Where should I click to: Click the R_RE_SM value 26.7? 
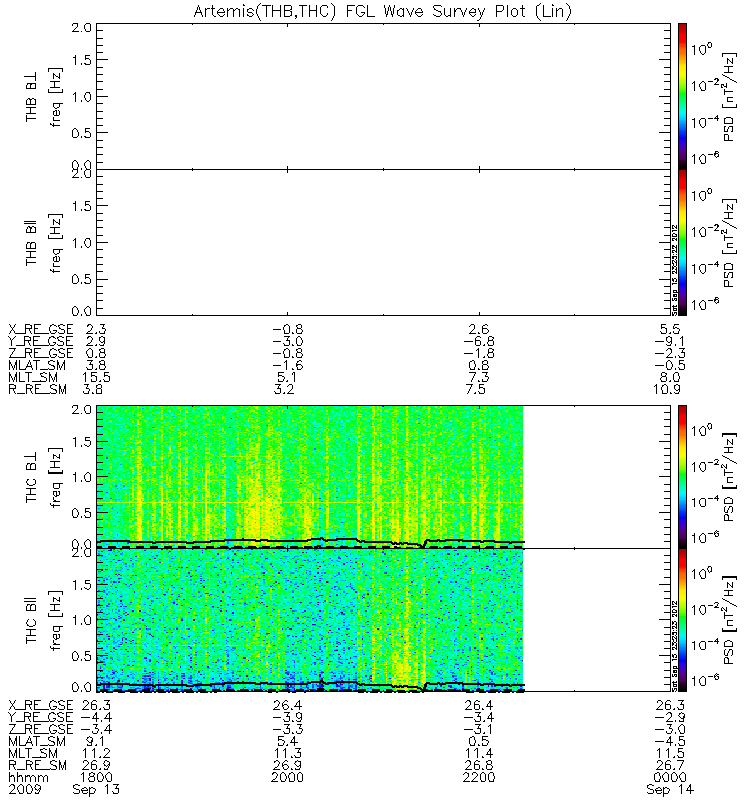(x=670, y=765)
